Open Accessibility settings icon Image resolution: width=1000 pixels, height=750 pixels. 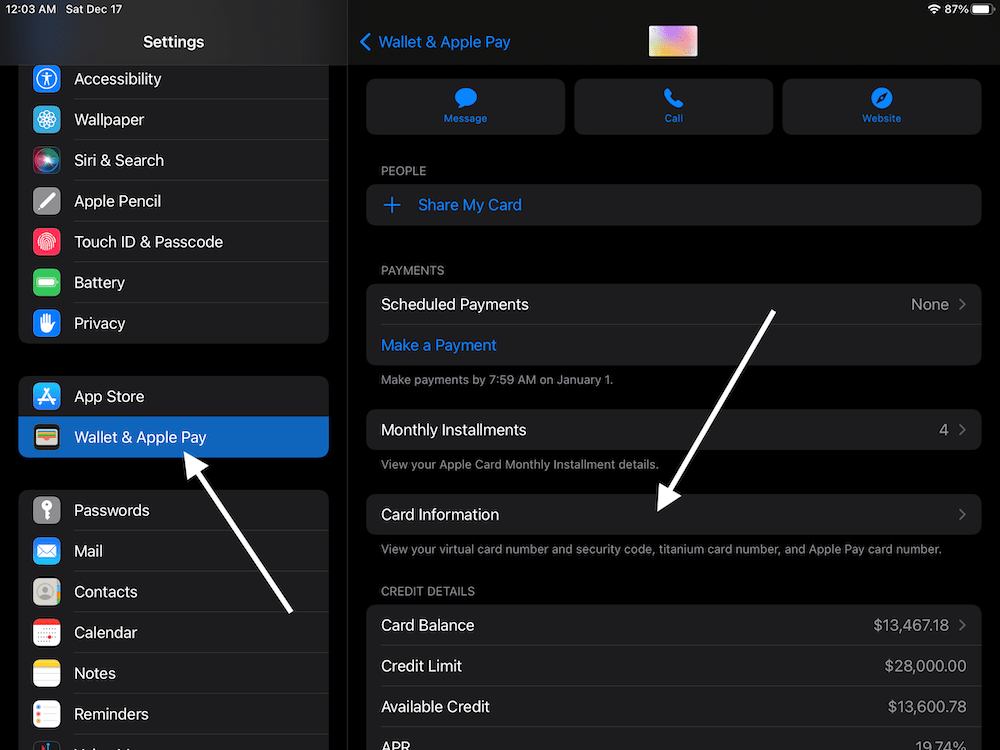pos(47,79)
